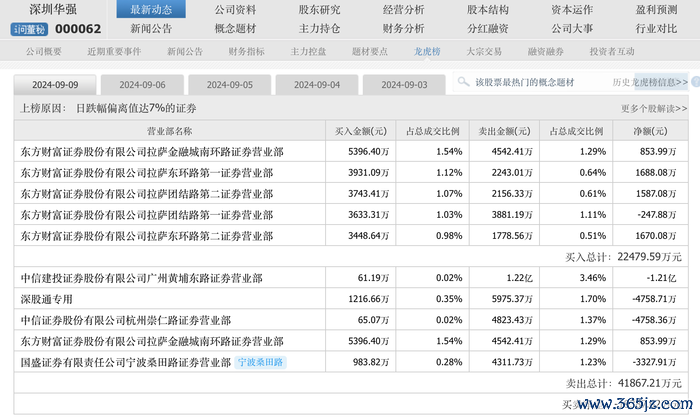Click the 深股通专用 row name
This screenshot has width=700, height=419.
(46, 299)
